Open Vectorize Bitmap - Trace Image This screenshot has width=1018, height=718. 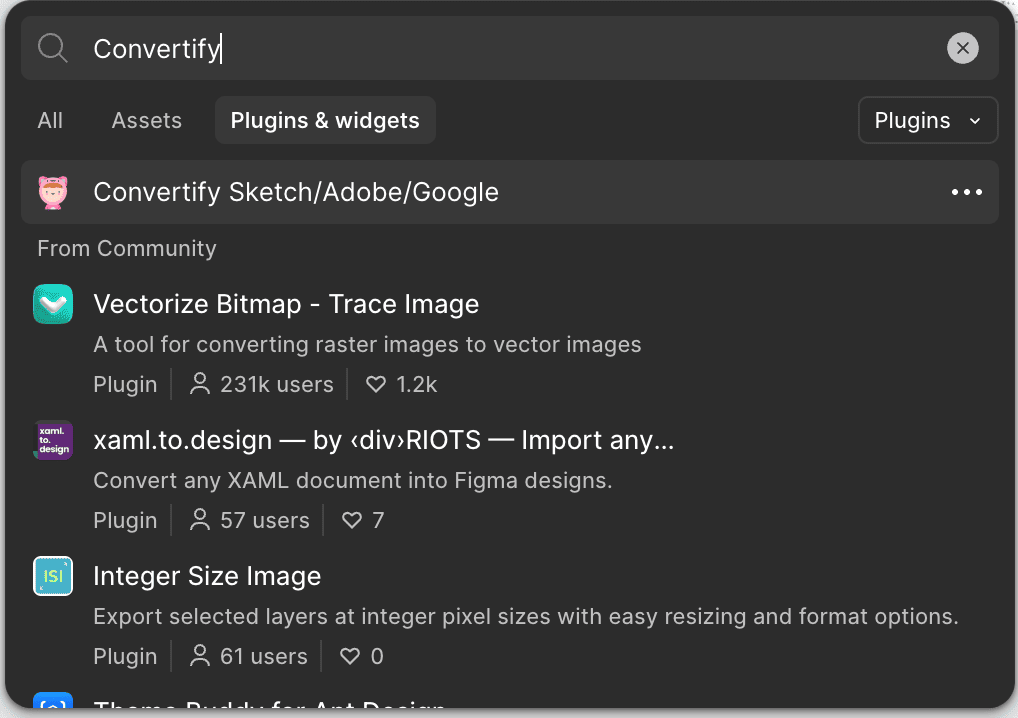coord(286,304)
